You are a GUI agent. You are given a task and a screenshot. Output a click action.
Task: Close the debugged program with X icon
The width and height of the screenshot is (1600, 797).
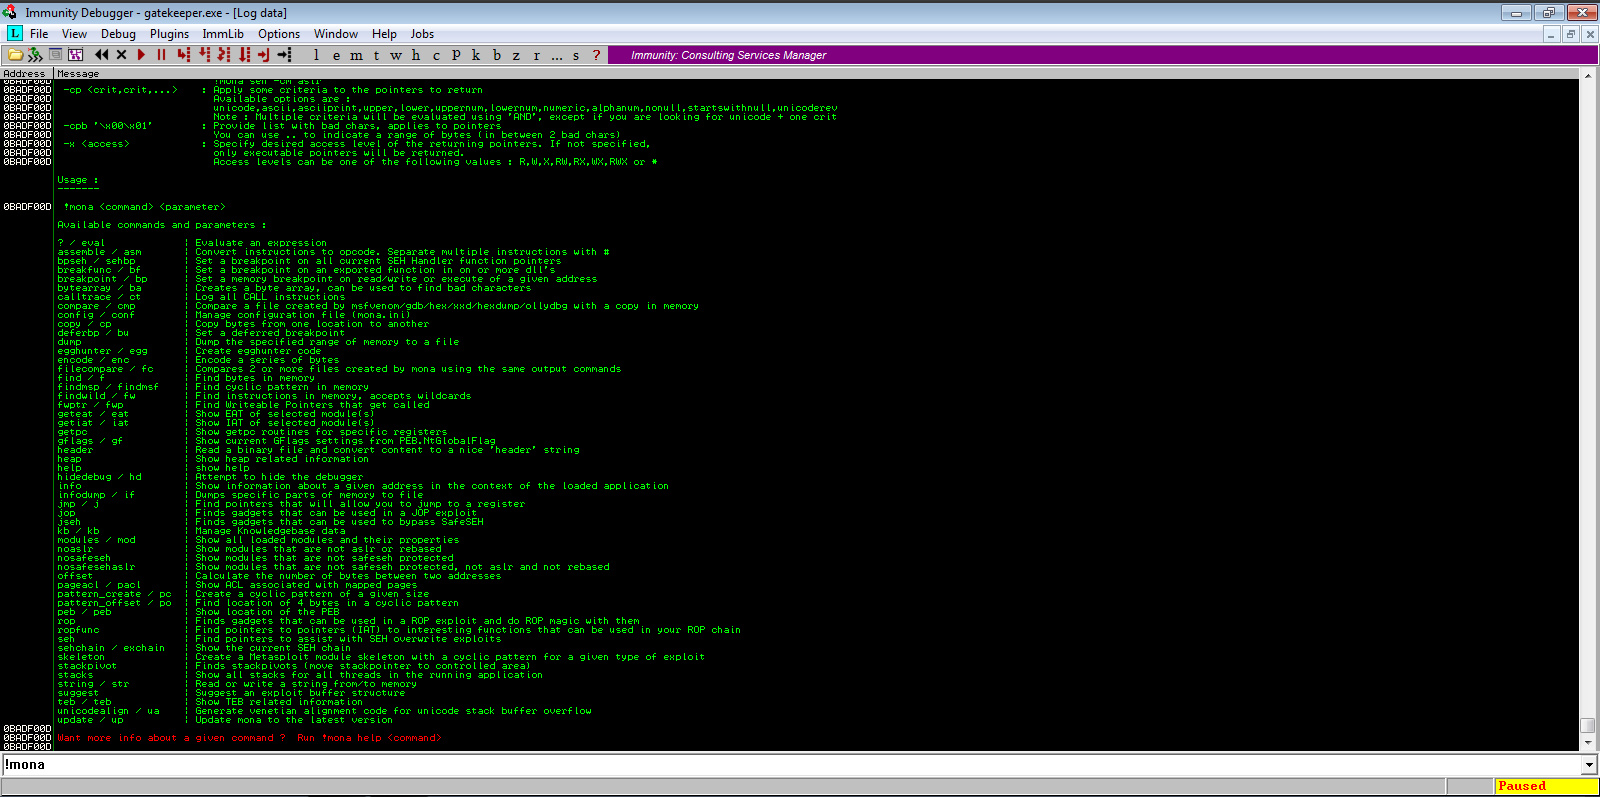122,55
